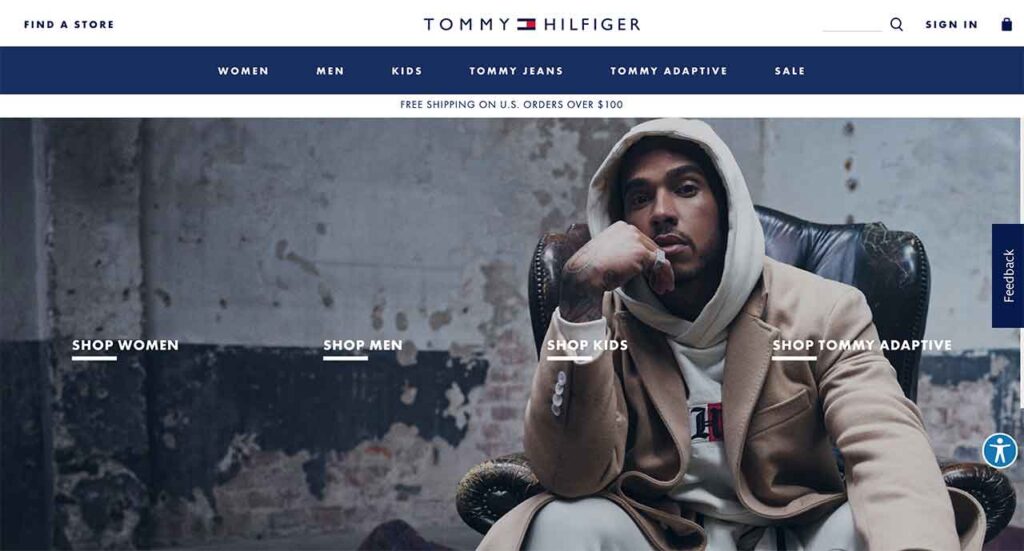
Task: Open the Feedback side tab
Action: click(x=1008, y=276)
